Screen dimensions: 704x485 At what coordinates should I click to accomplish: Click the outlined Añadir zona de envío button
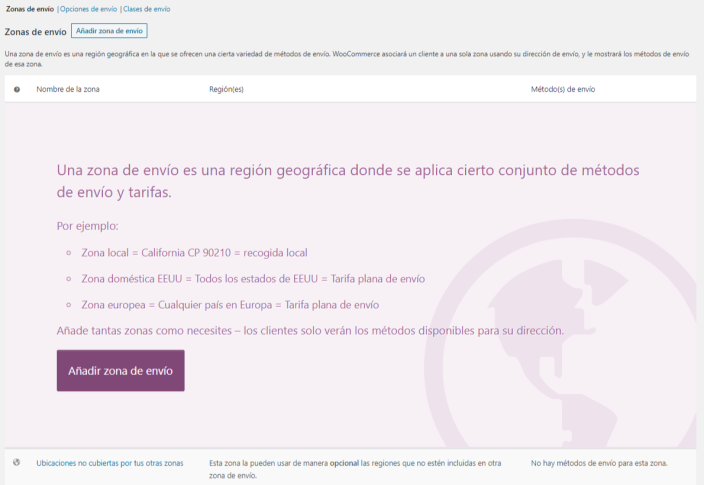109,31
